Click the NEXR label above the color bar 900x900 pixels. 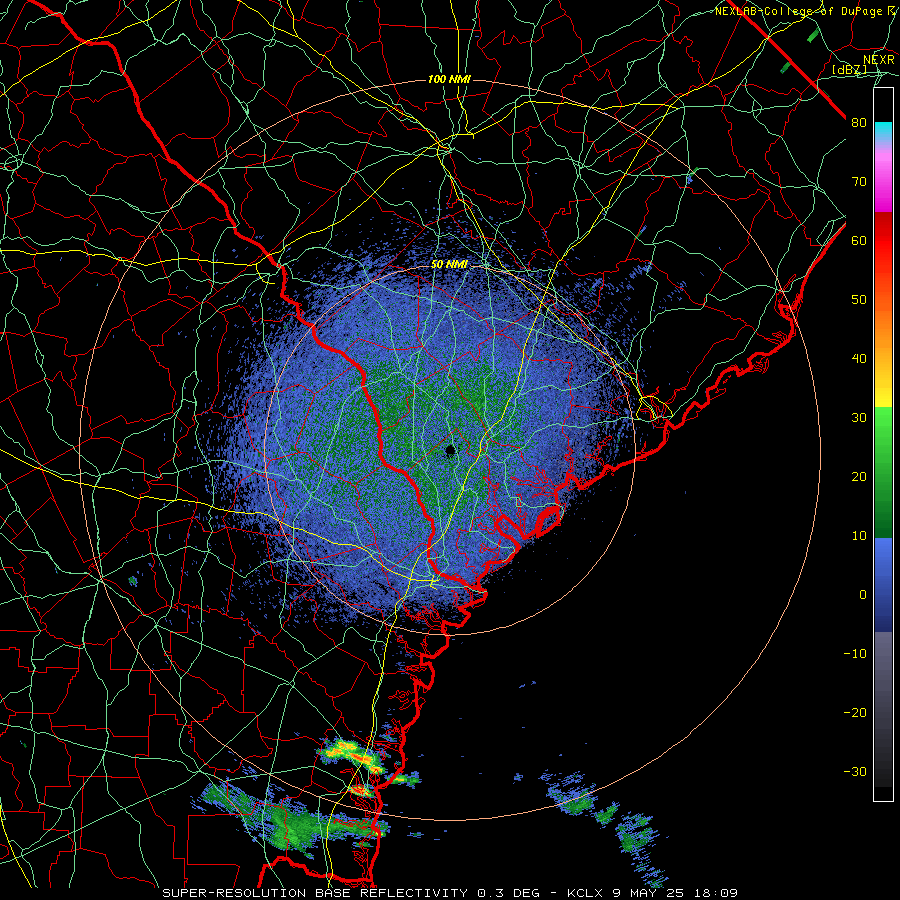tap(879, 60)
